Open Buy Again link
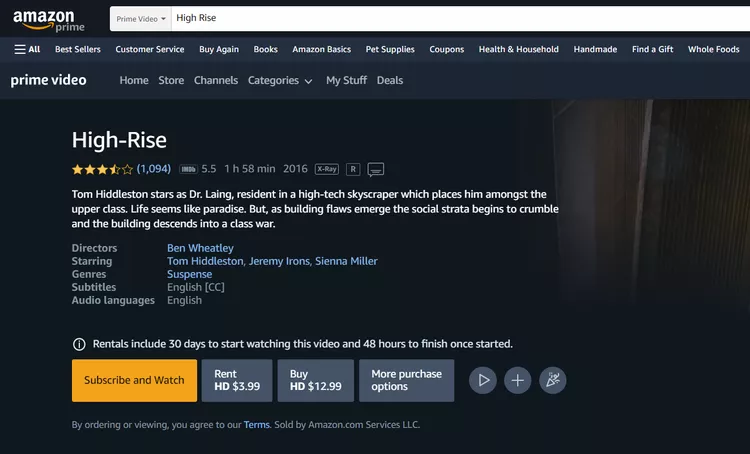The image size is (750, 454). (x=219, y=49)
